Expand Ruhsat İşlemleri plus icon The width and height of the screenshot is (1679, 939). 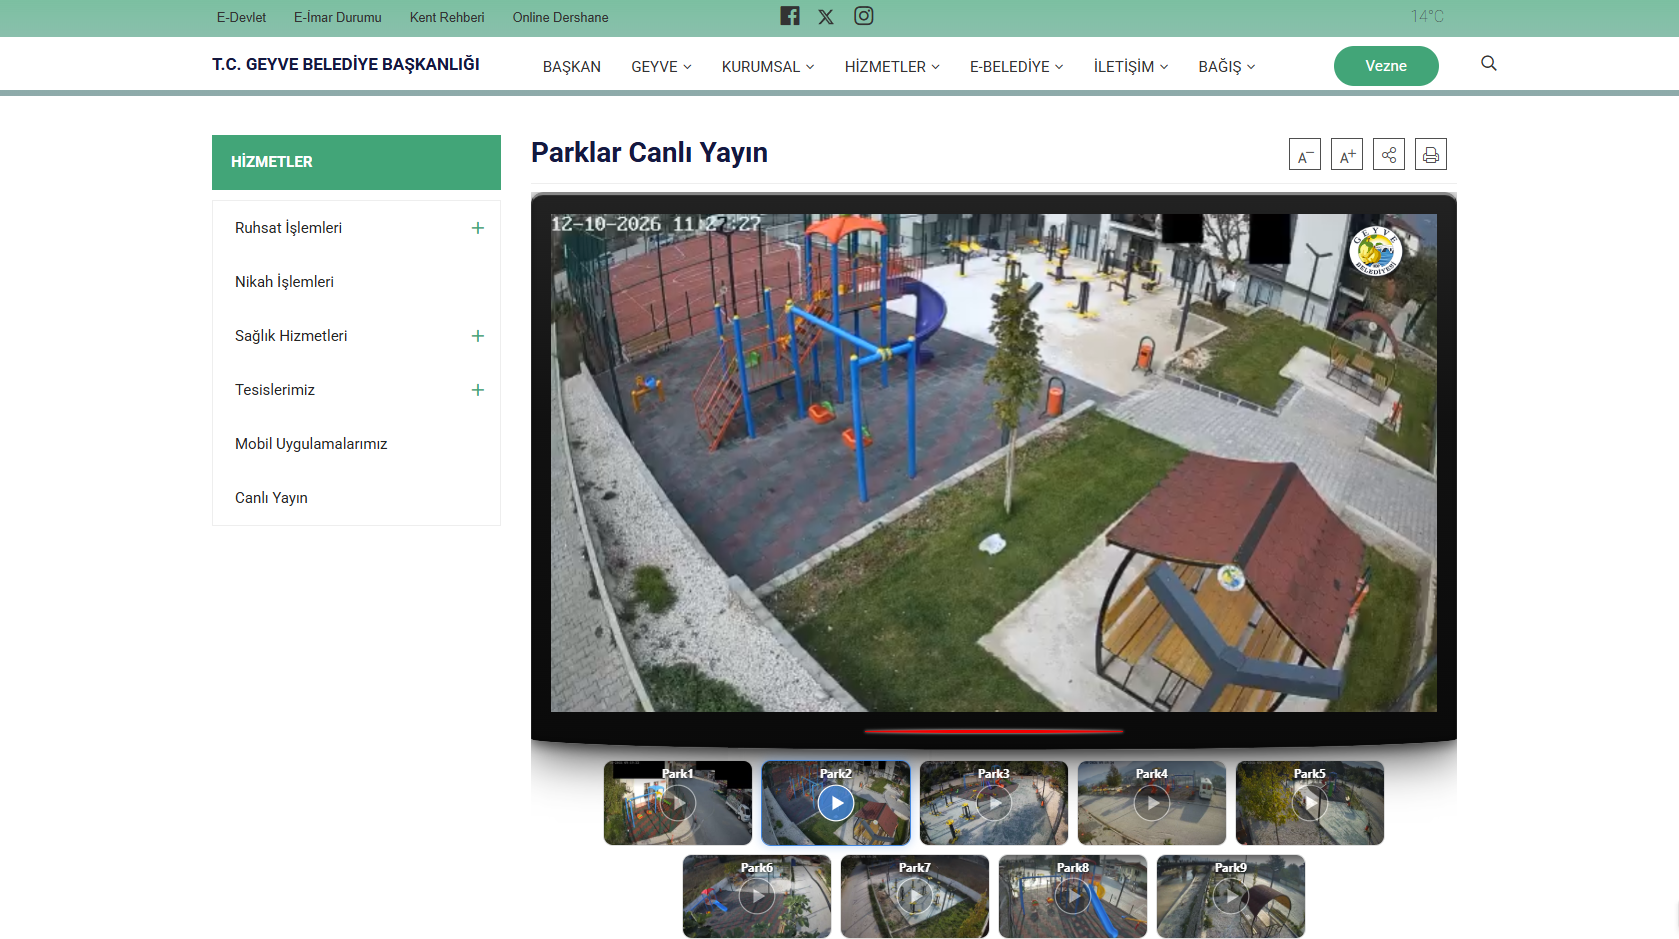[478, 228]
